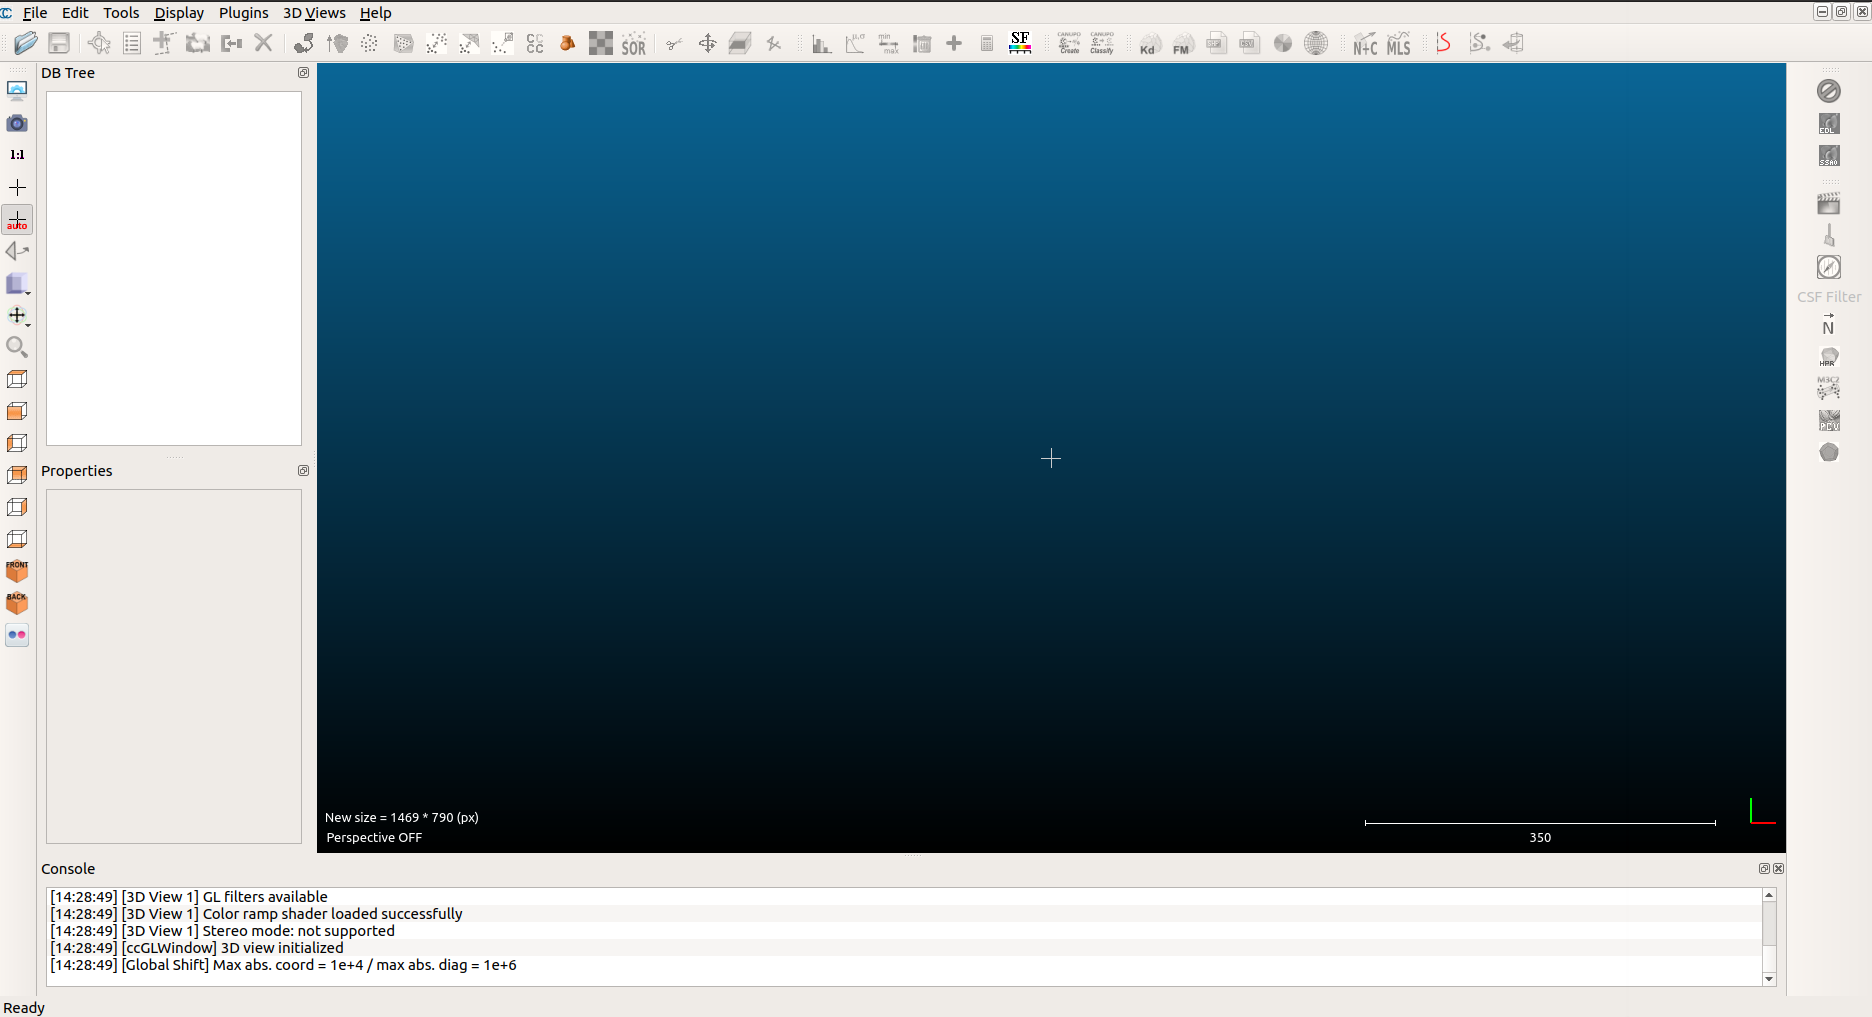This screenshot has height=1017, width=1872.
Task: Expand the DB Tree panel options
Action: pos(303,72)
